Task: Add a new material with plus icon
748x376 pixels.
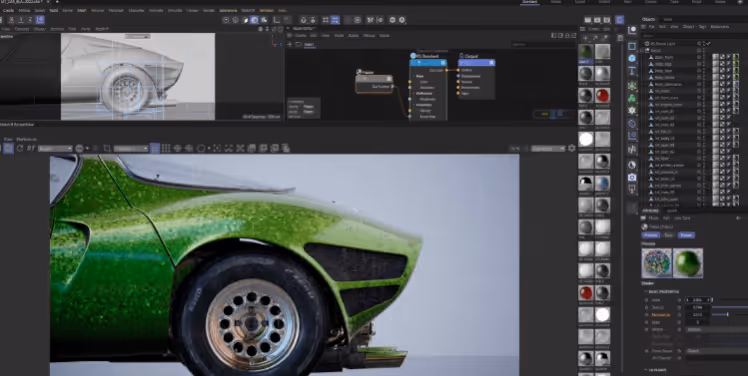Action: point(585,38)
